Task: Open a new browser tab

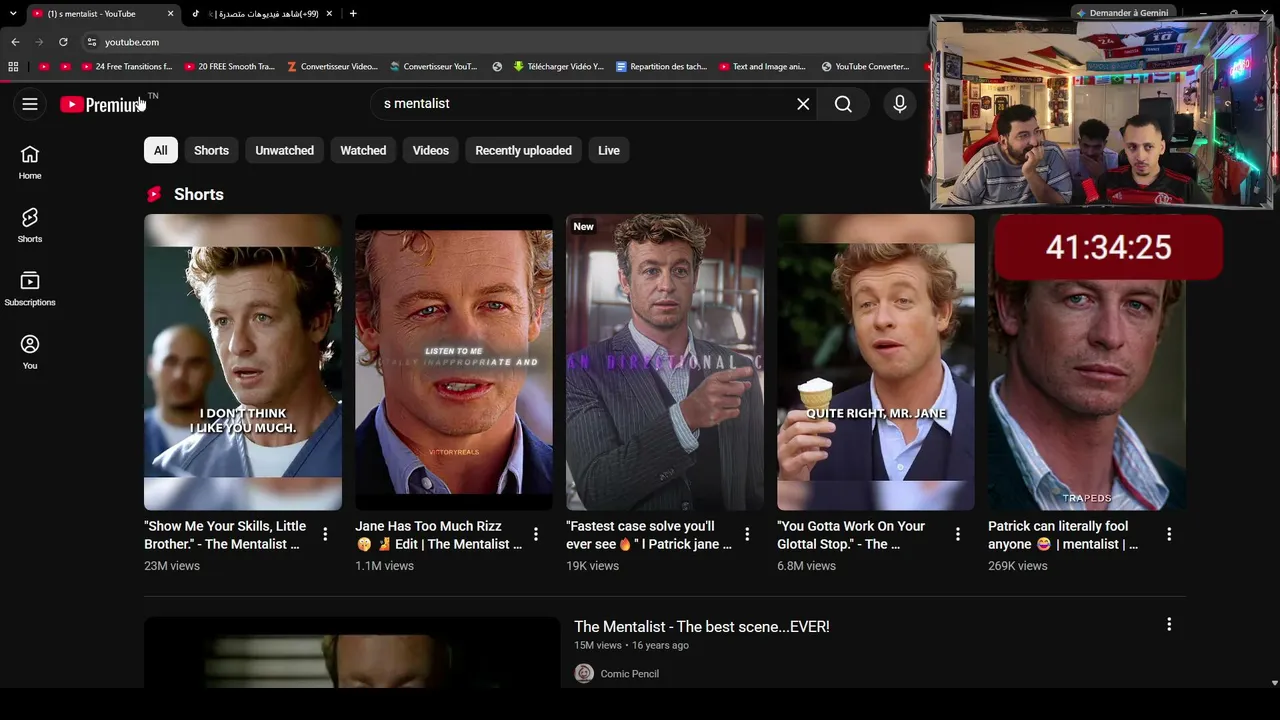Action: click(x=353, y=14)
